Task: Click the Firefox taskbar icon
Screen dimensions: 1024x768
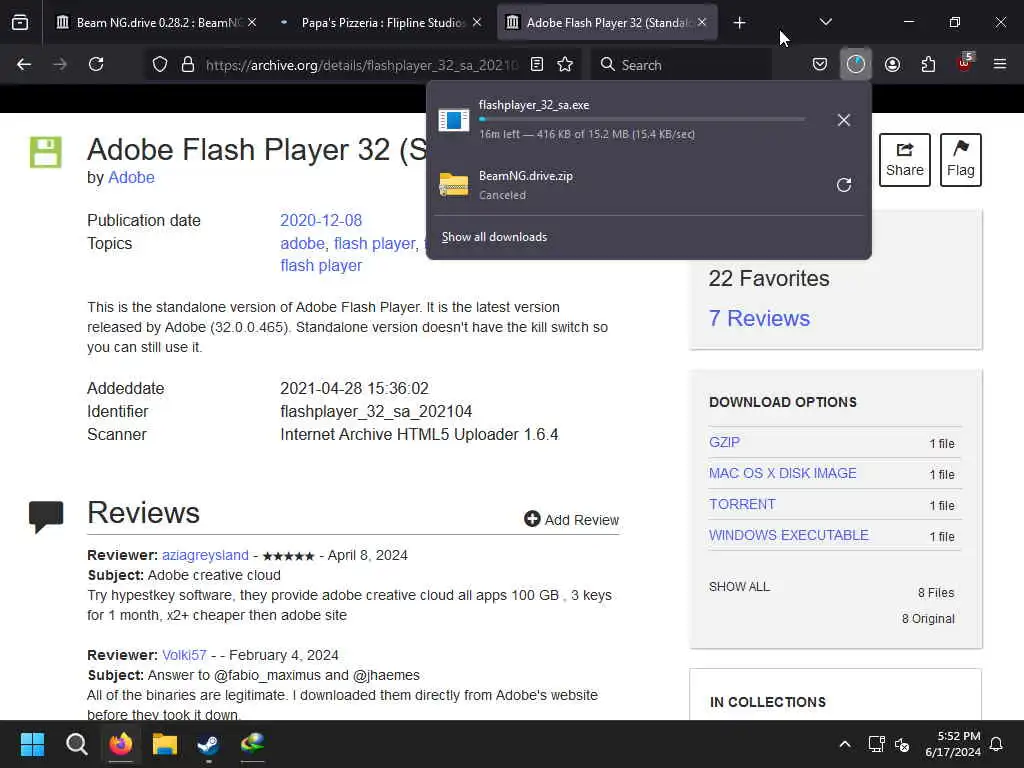Action: (121, 744)
